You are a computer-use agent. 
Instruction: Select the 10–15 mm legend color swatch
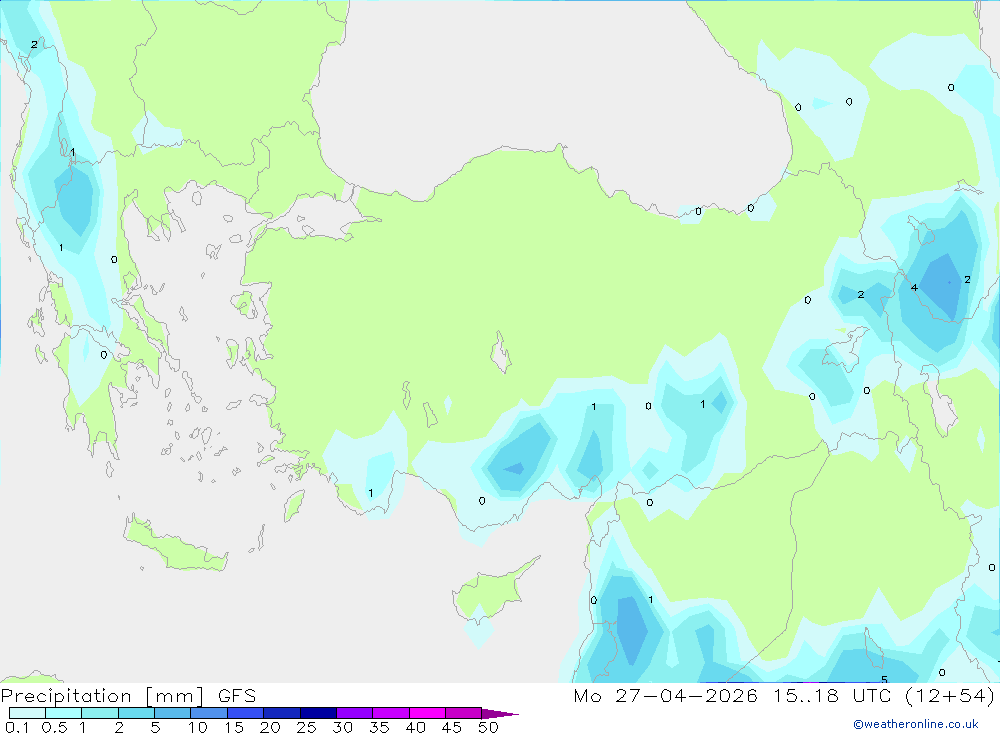point(209,713)
